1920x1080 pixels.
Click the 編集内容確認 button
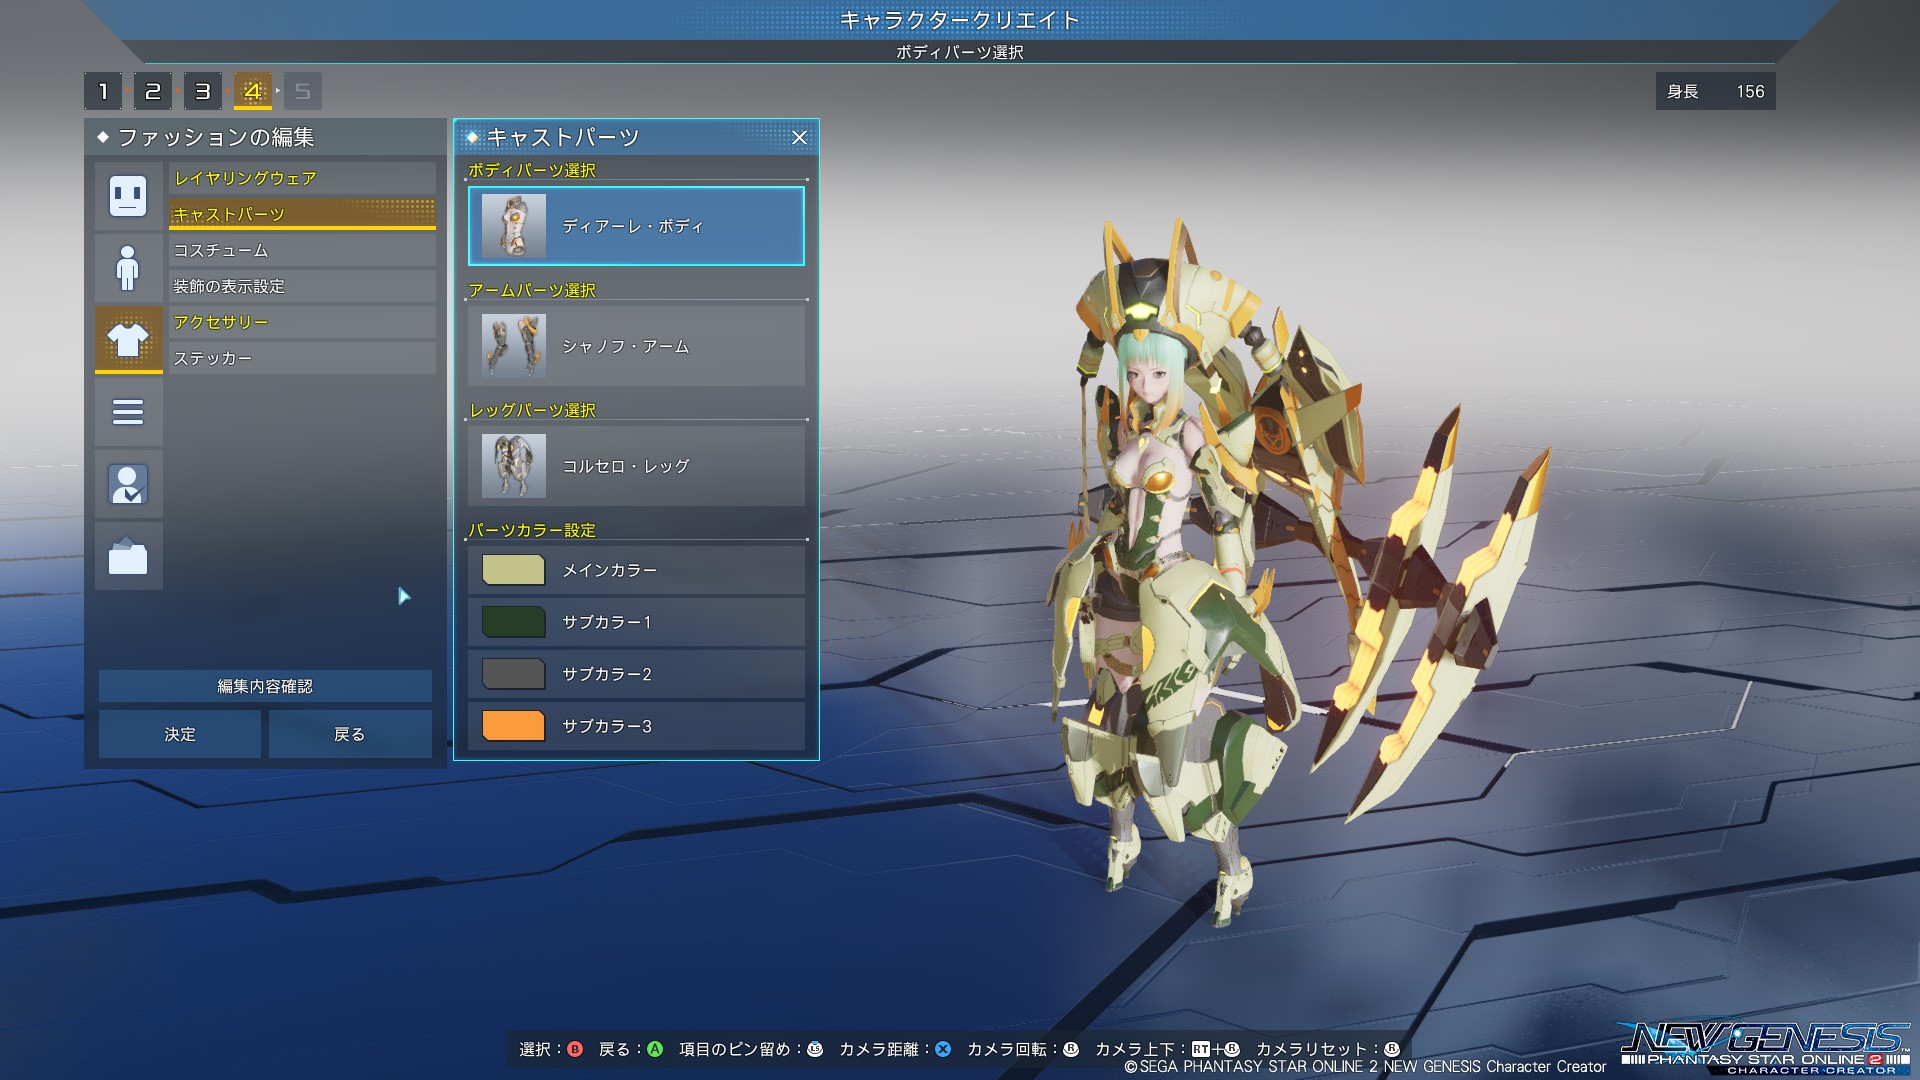tap(265, 686)
